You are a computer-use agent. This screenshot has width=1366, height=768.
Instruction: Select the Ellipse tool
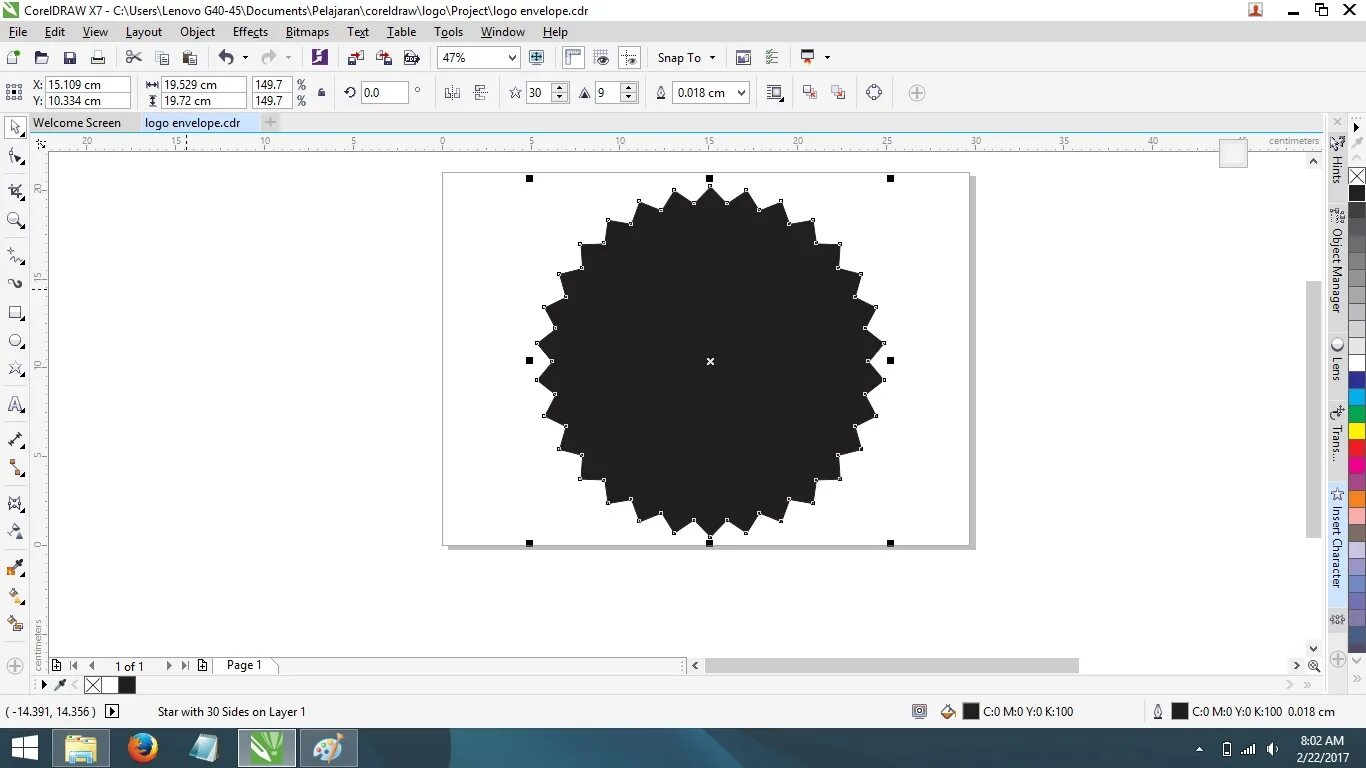click(16, 341)
